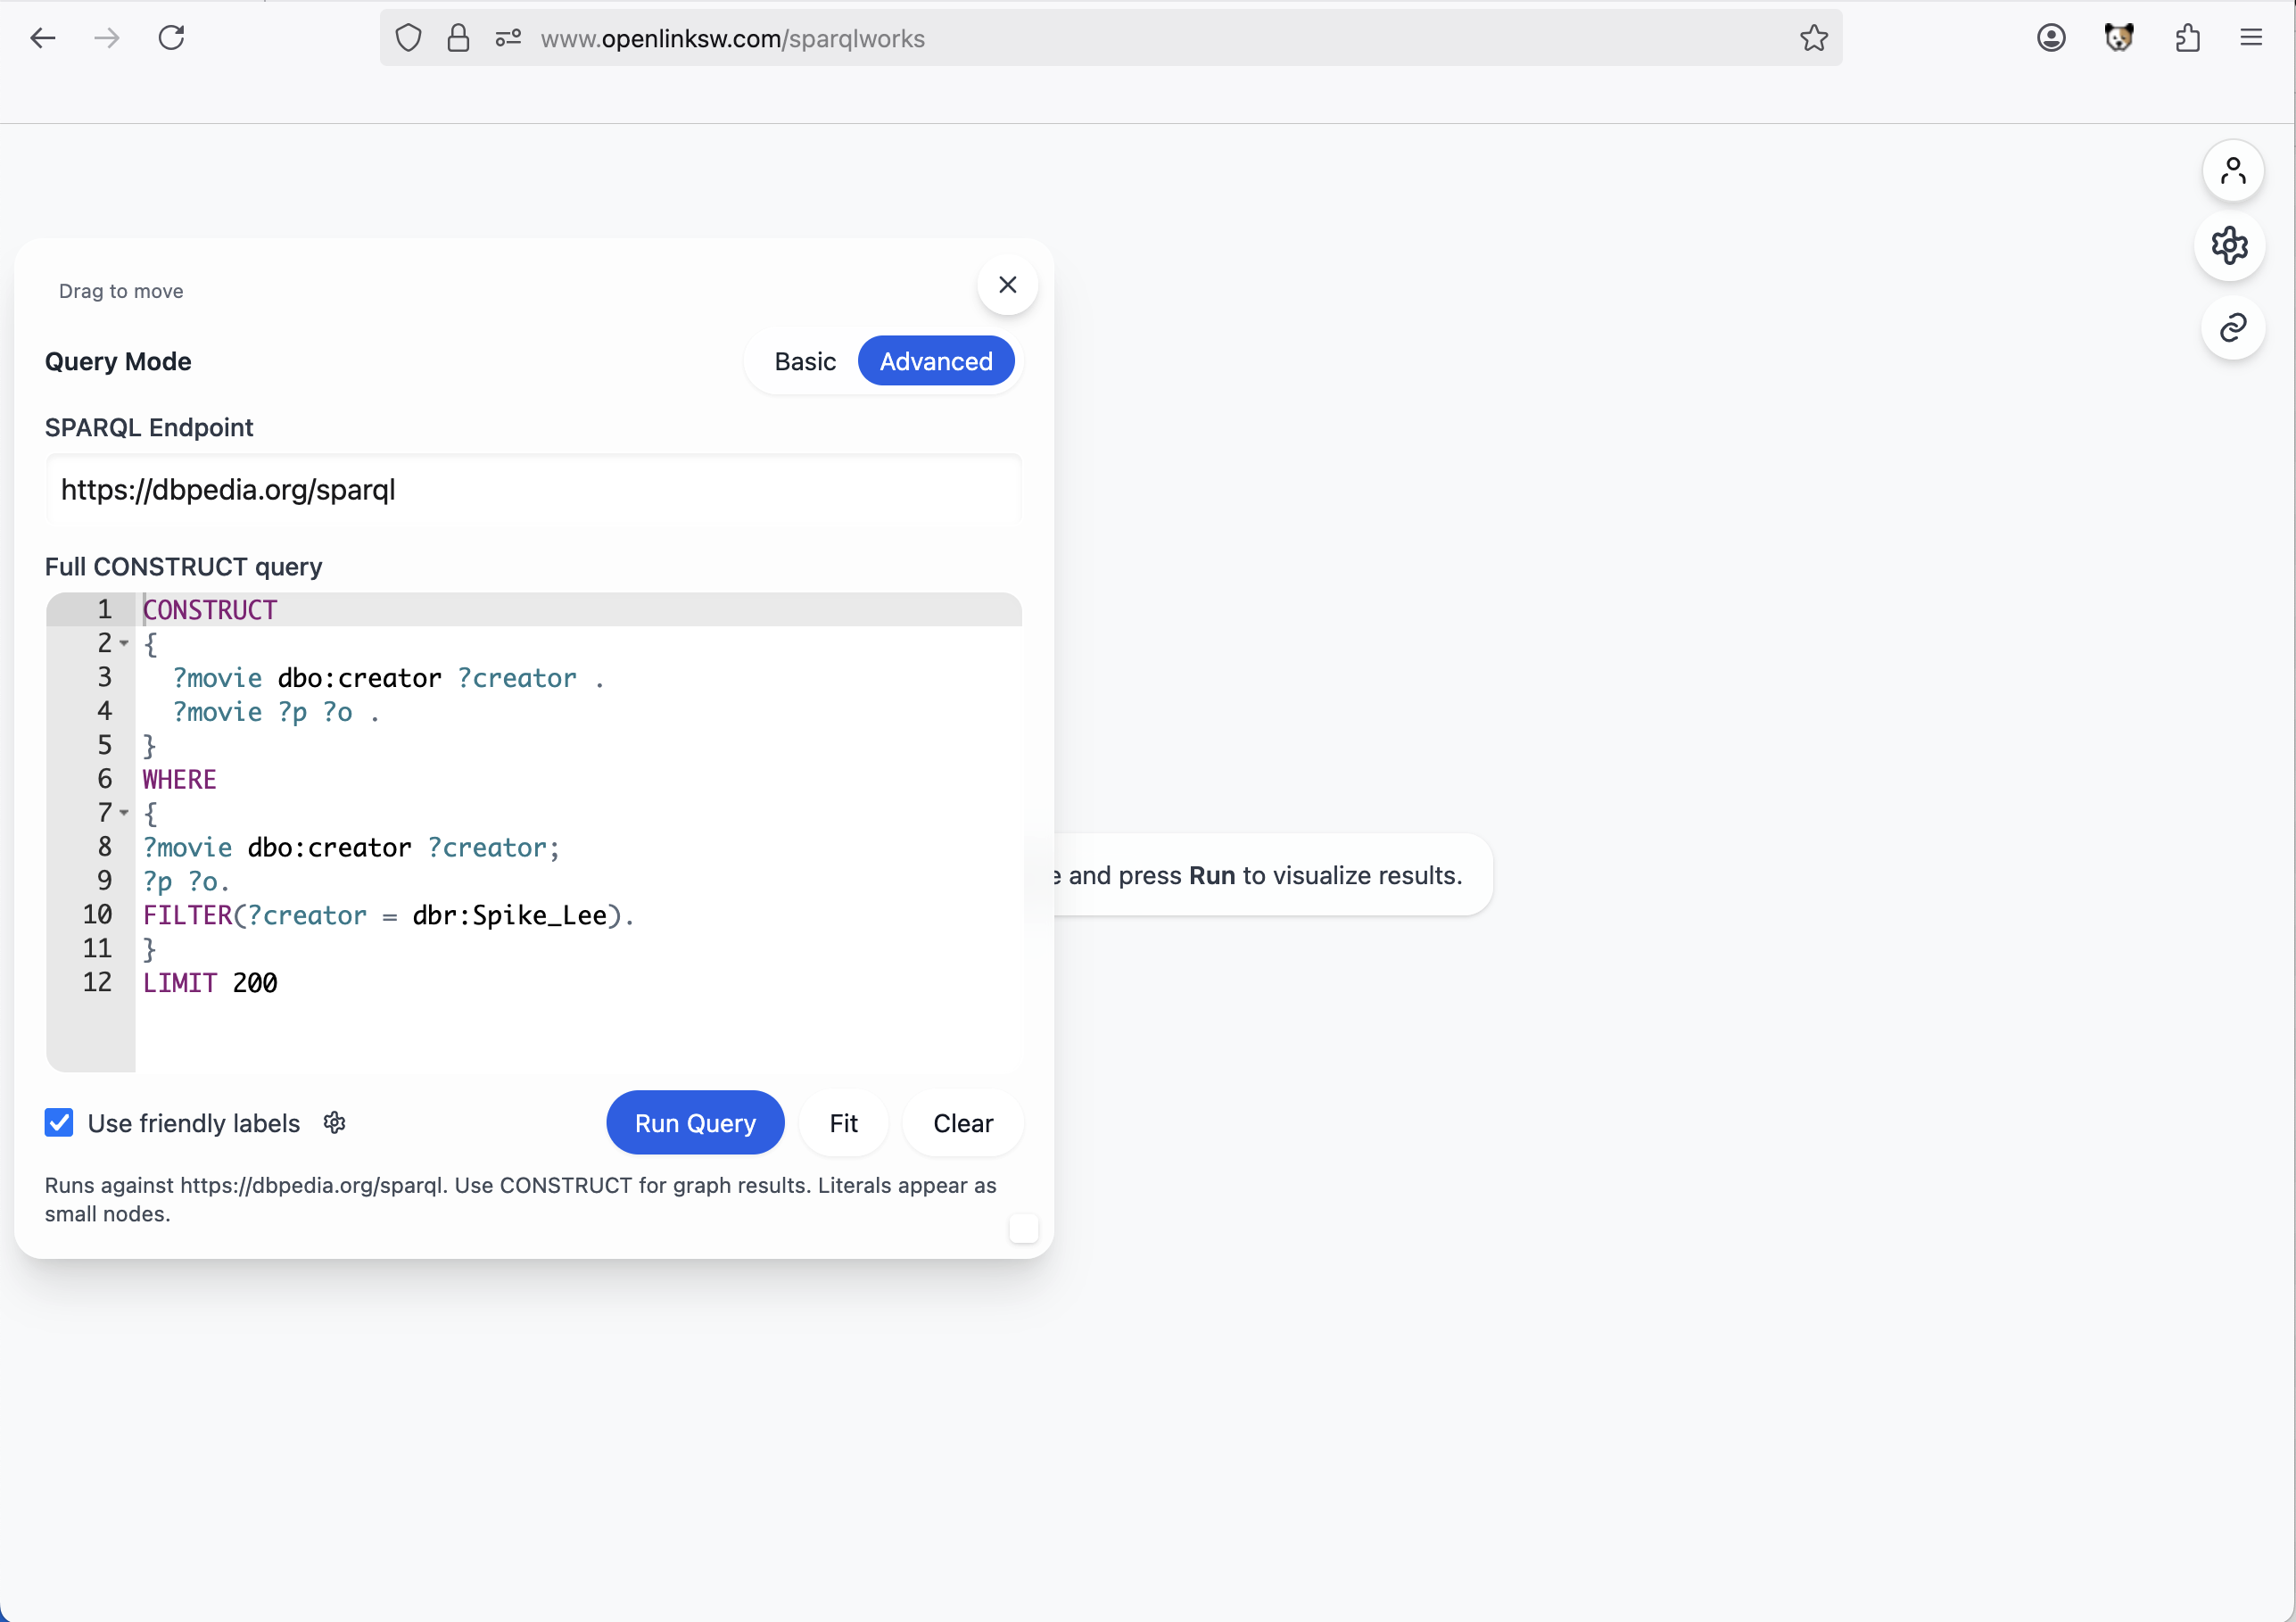Open friendly labels settings gear icon
Image resolution: width=2296 pixels, height=1622 pixels.
coord(335,1123)
